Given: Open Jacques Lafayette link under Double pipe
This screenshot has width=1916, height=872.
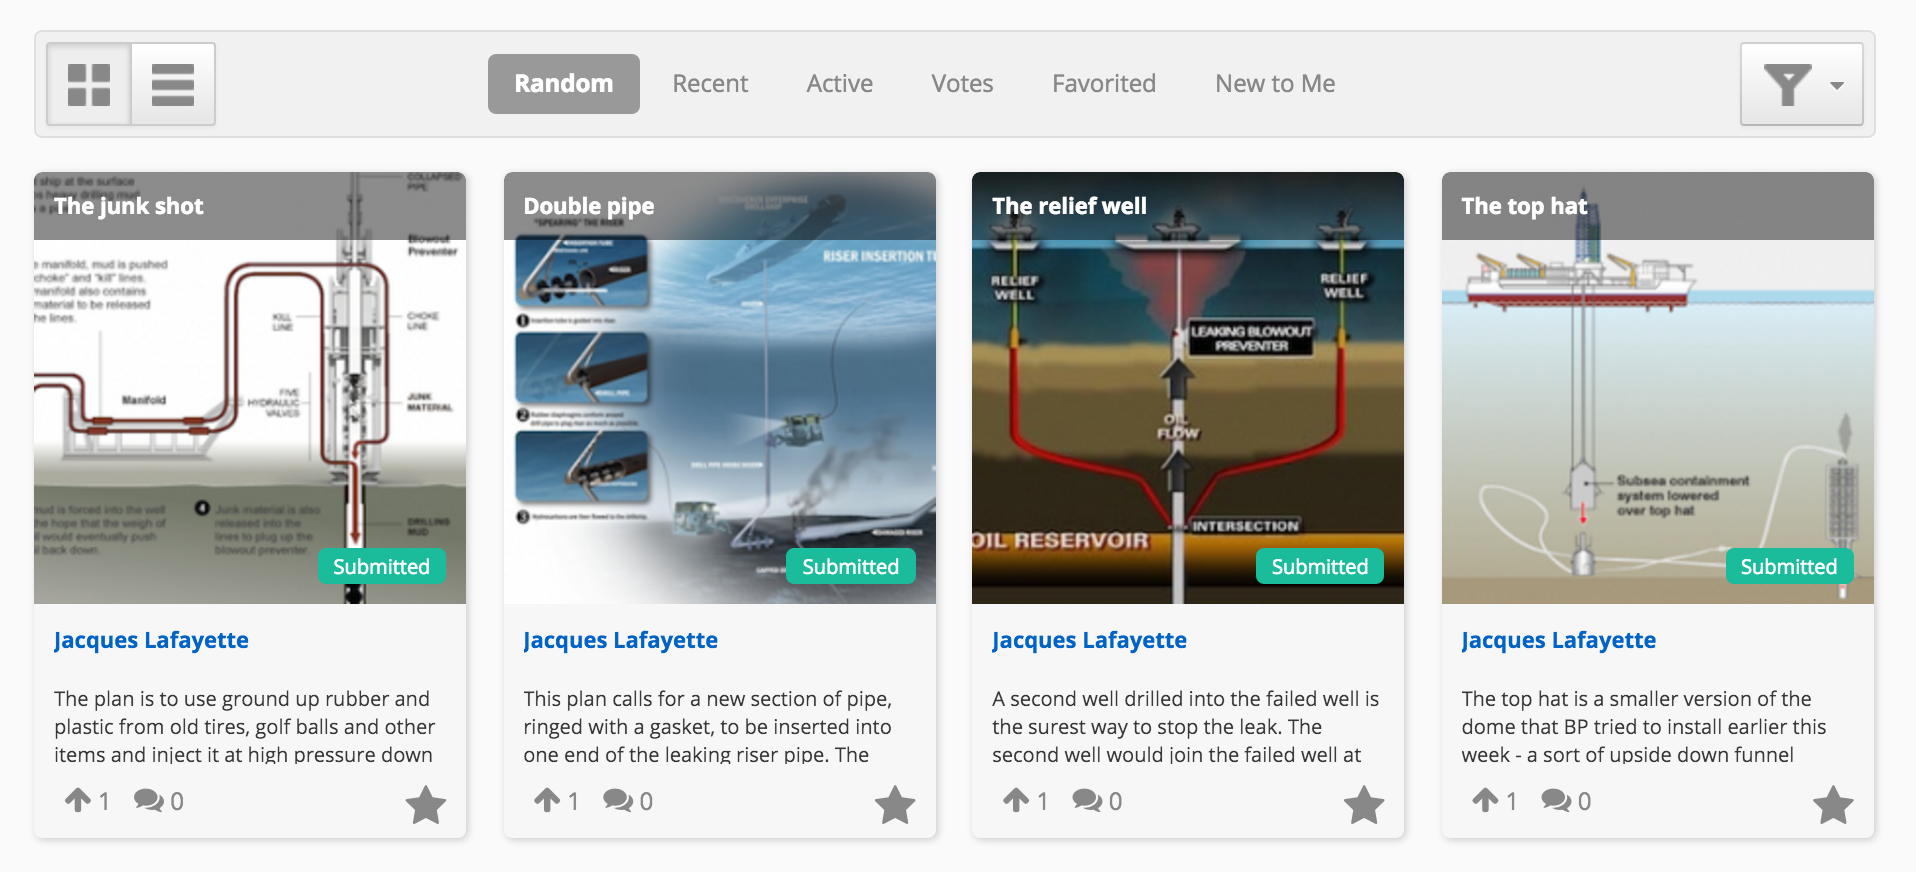Looking at the screenshot, I should click(620, 640).
